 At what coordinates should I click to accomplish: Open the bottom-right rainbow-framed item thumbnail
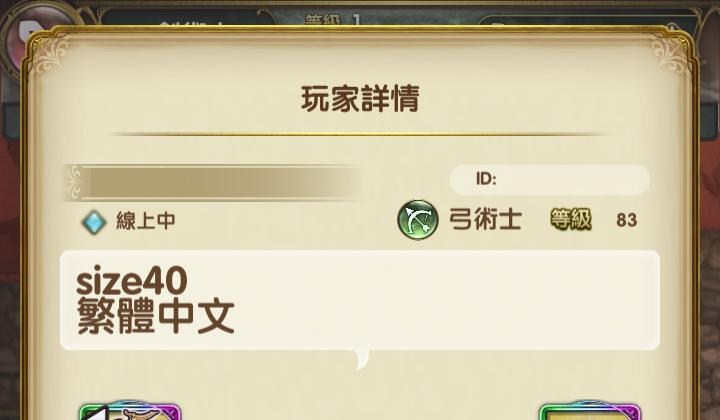pyautogui.click(x=590, y=411)
